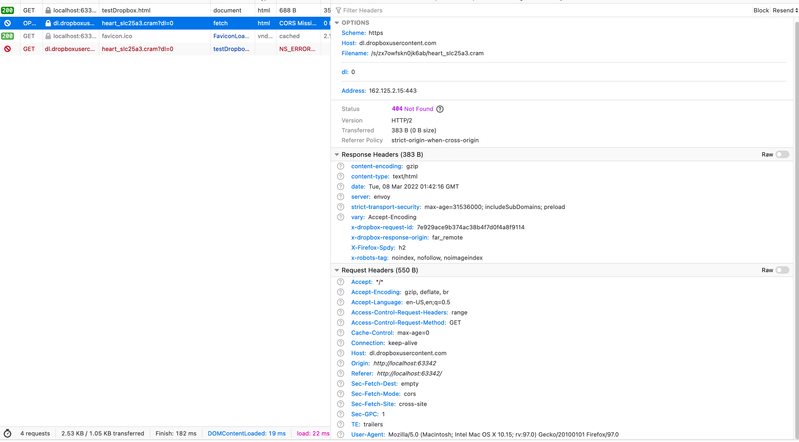Select the red failed heart_slc25a3.cram request
799x442 pixels.
(x=165, y=49)
